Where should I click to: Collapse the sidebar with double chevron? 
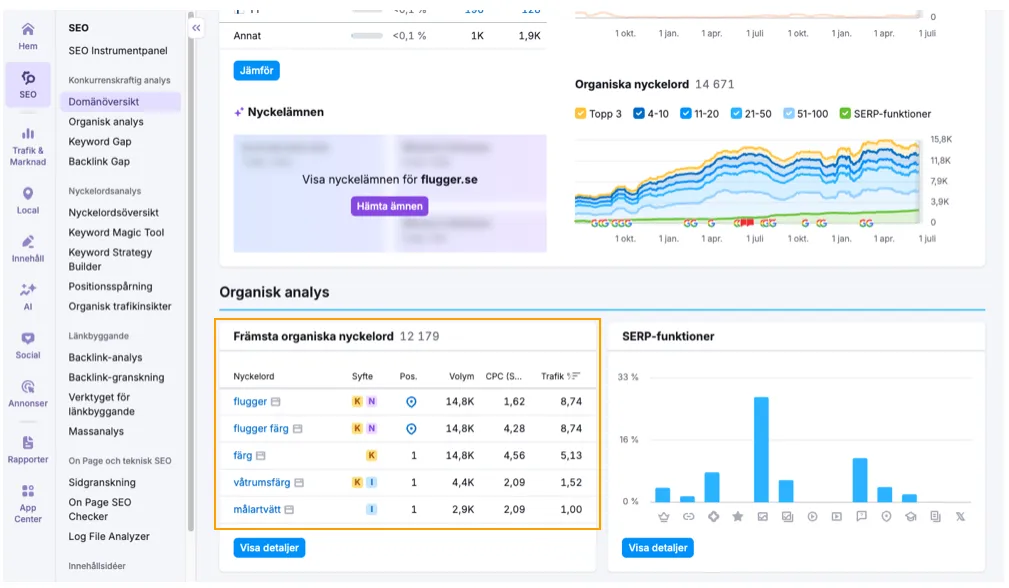pyautogui.click(x=196, y=28)
